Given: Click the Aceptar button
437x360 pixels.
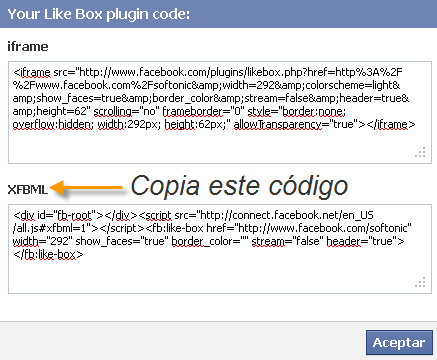Looking at the screenshot, I should click(399, 342).
